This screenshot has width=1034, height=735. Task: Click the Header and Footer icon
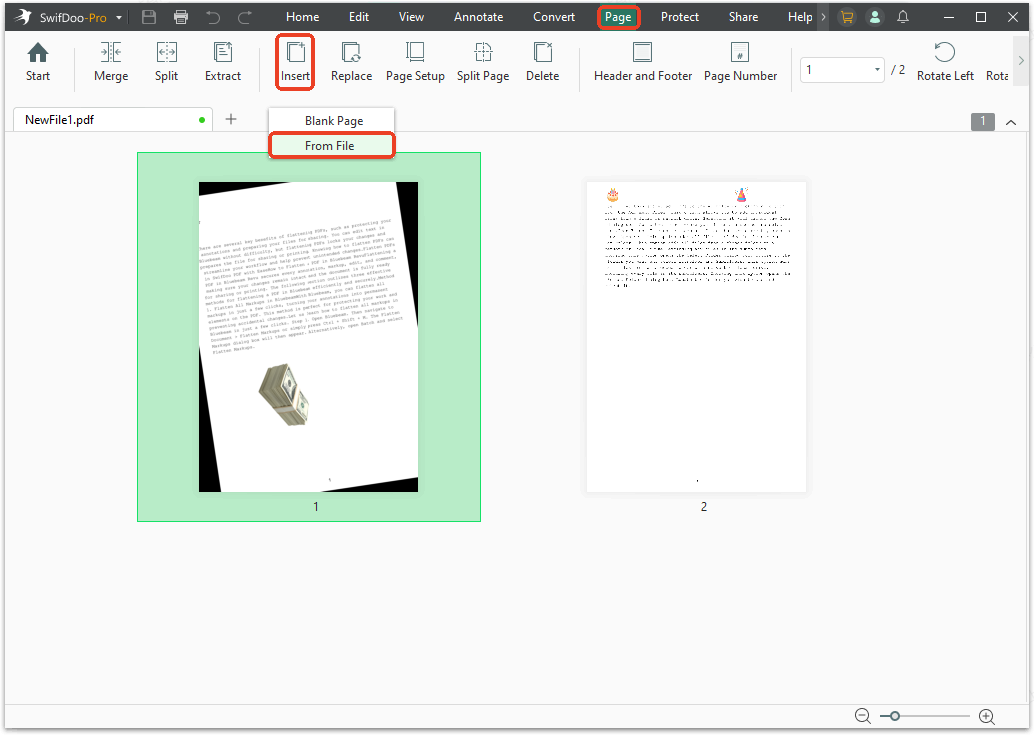click(642, 62)
